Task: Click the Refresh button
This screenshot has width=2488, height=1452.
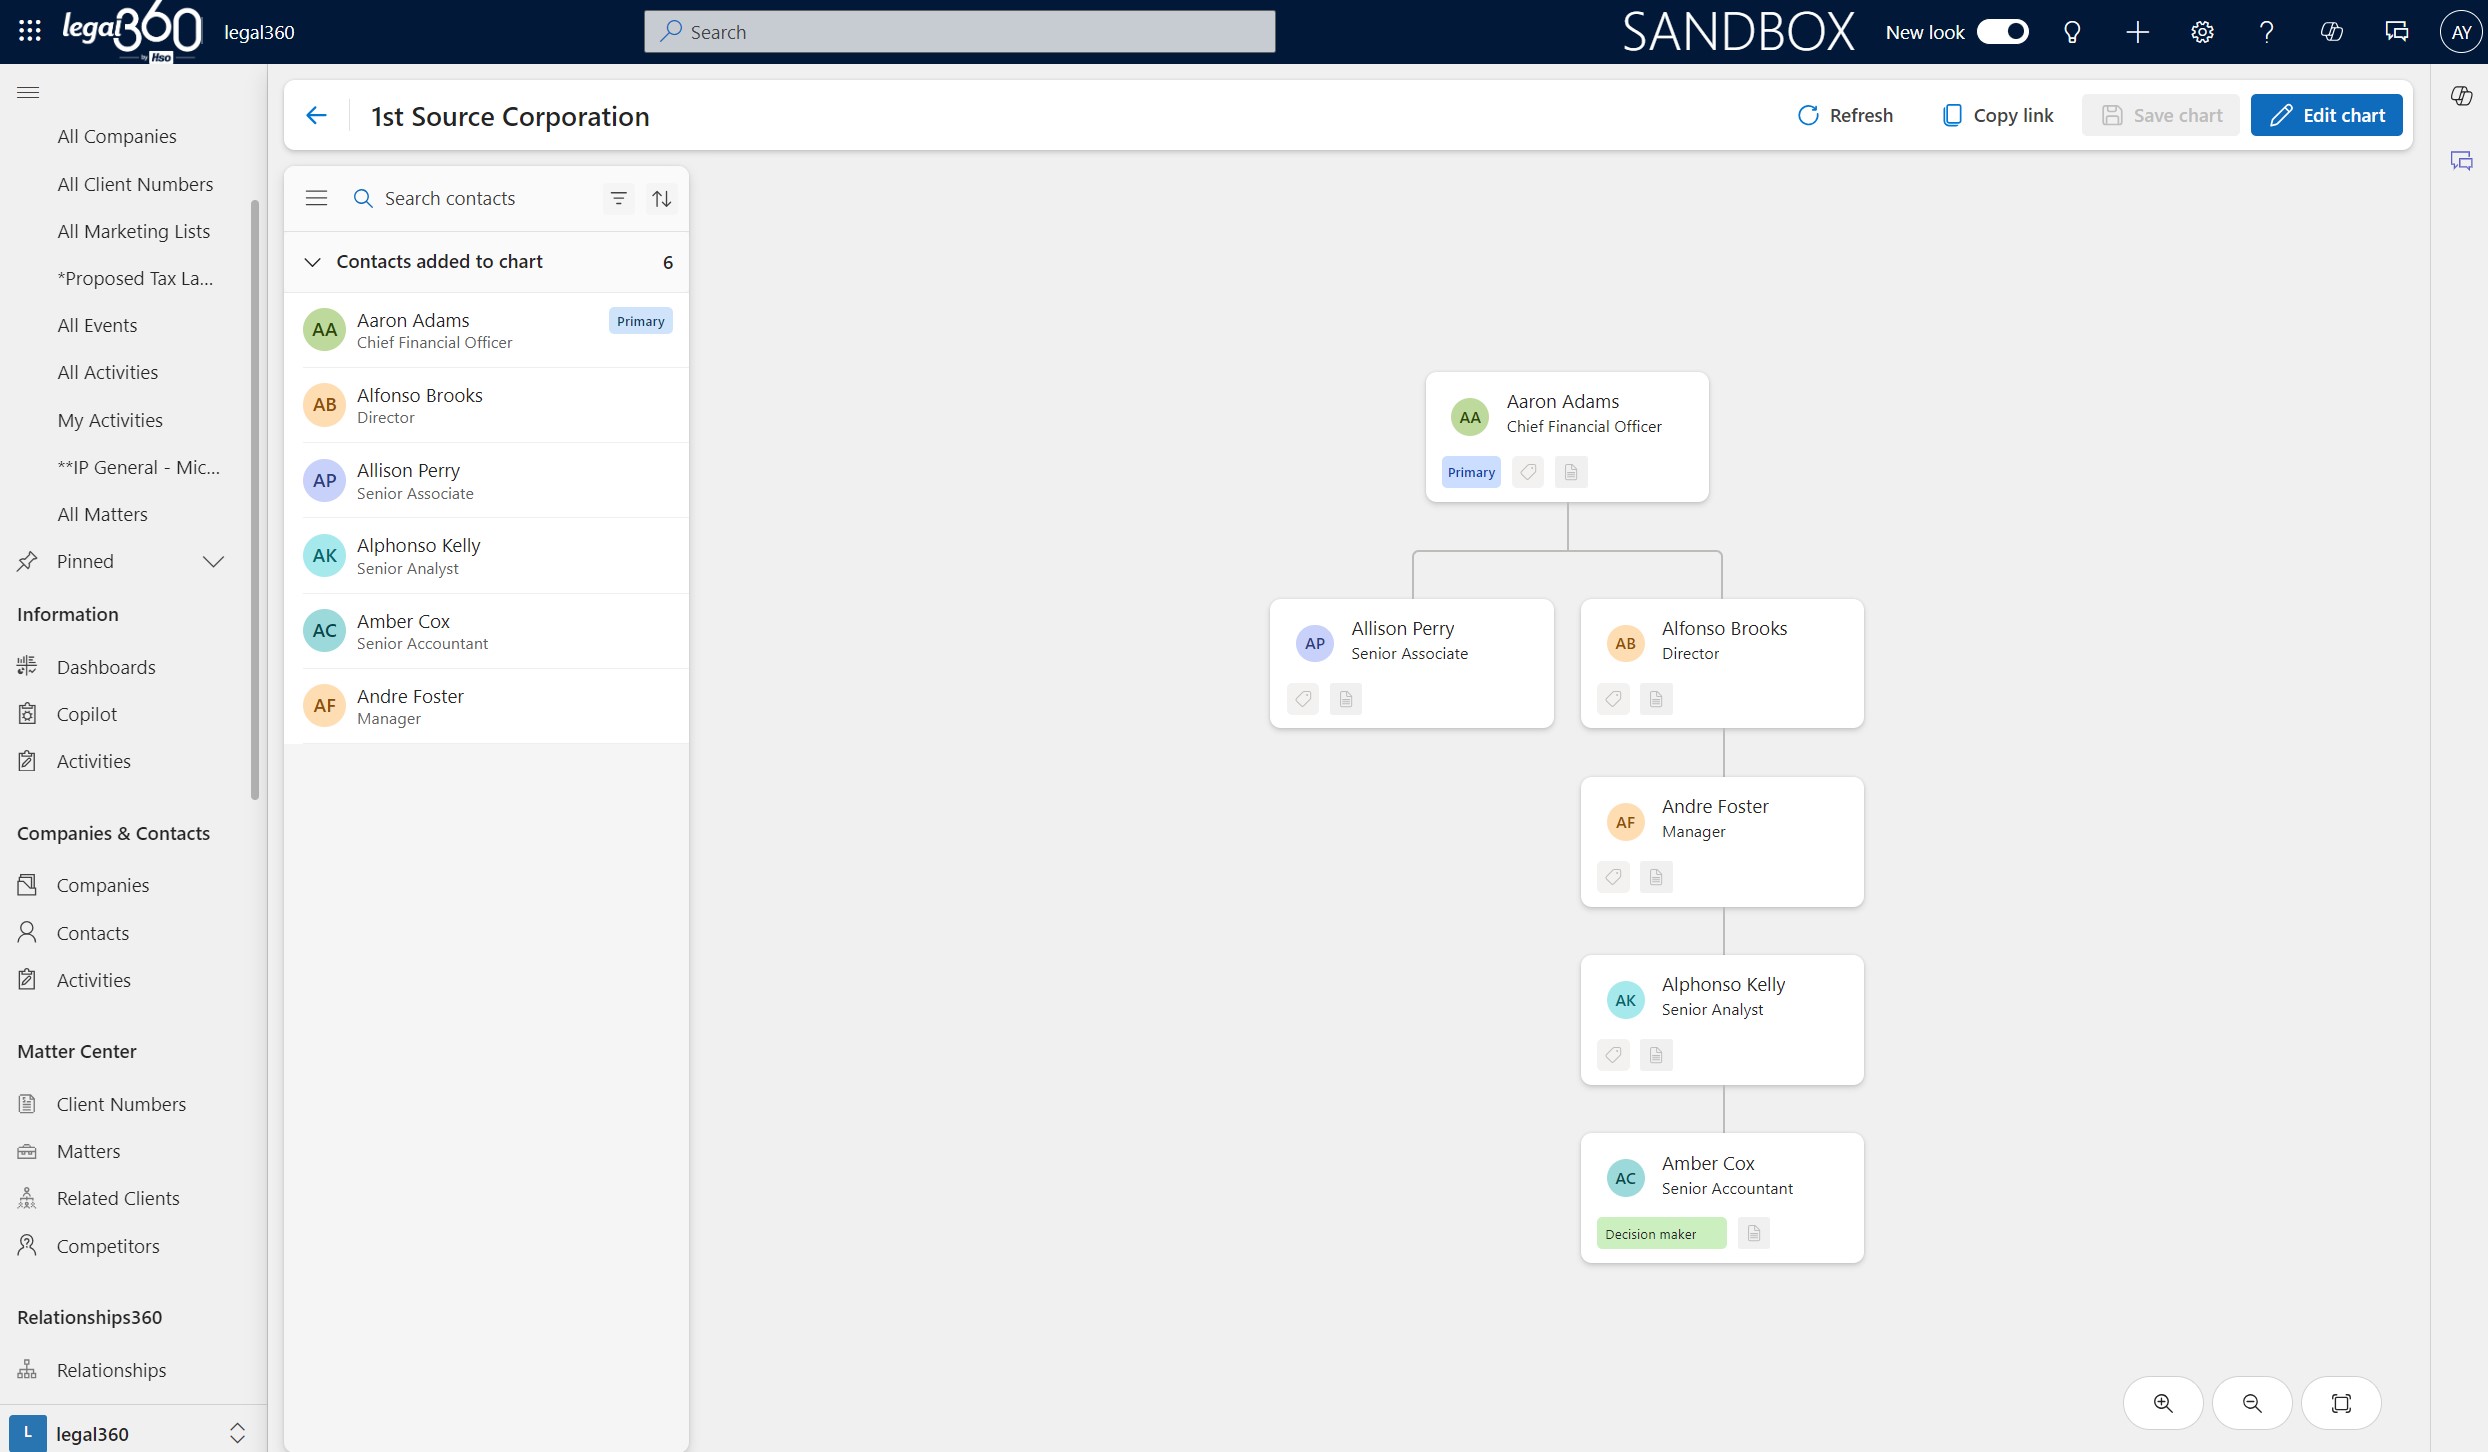Action: tap(1845, 115)
